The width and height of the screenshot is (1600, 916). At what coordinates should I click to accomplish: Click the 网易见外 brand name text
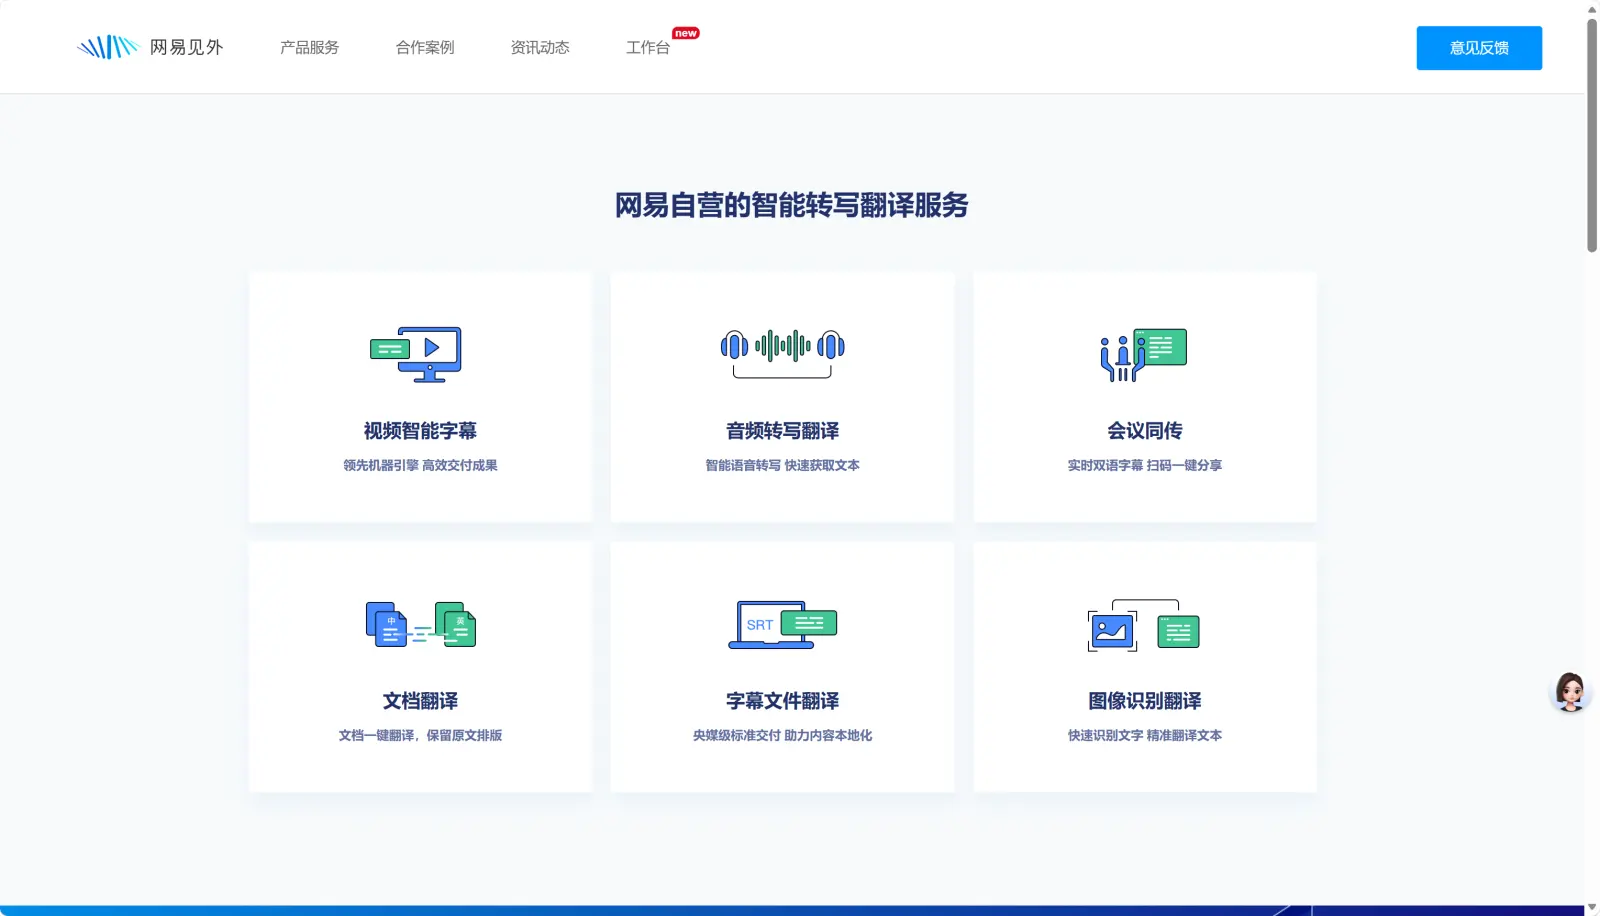(186, 47)
